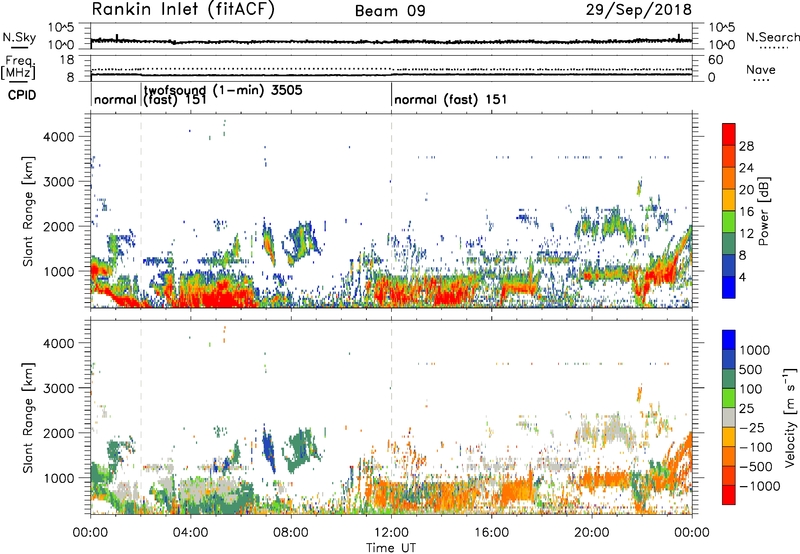800x554 pixels.
Task: Click the 'Nave' legend label
Action: coord(760,70)
